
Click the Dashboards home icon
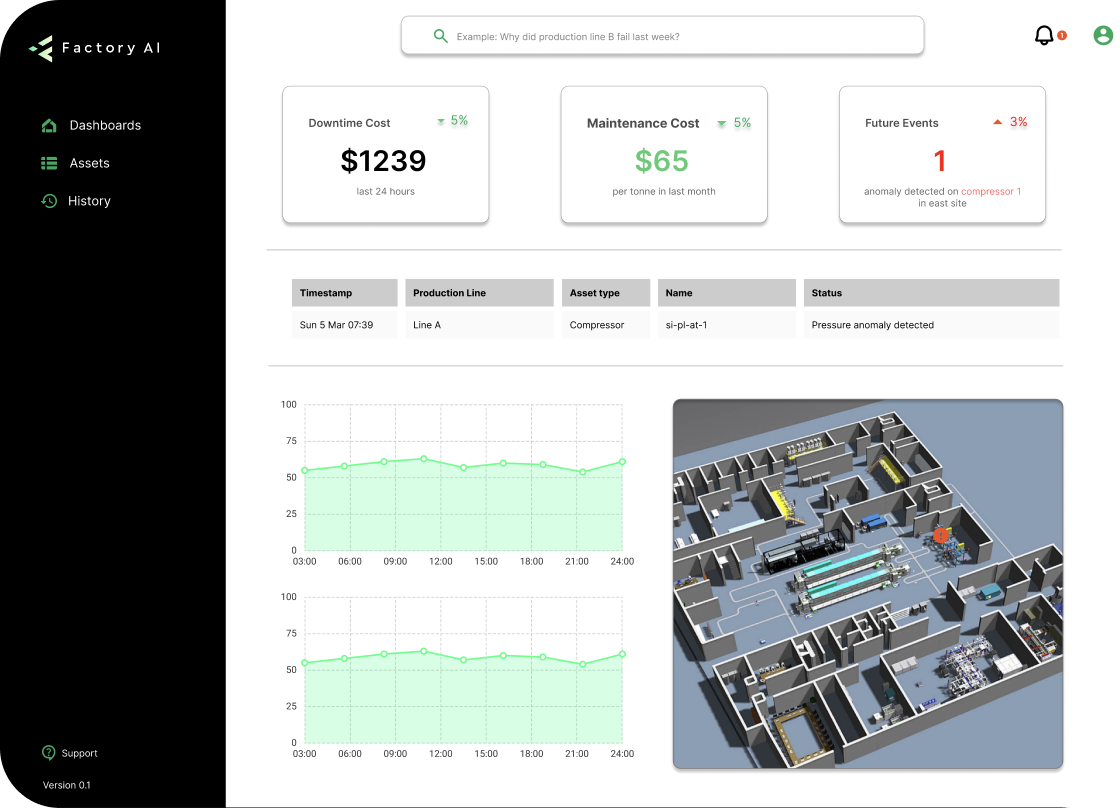[49, 125]
